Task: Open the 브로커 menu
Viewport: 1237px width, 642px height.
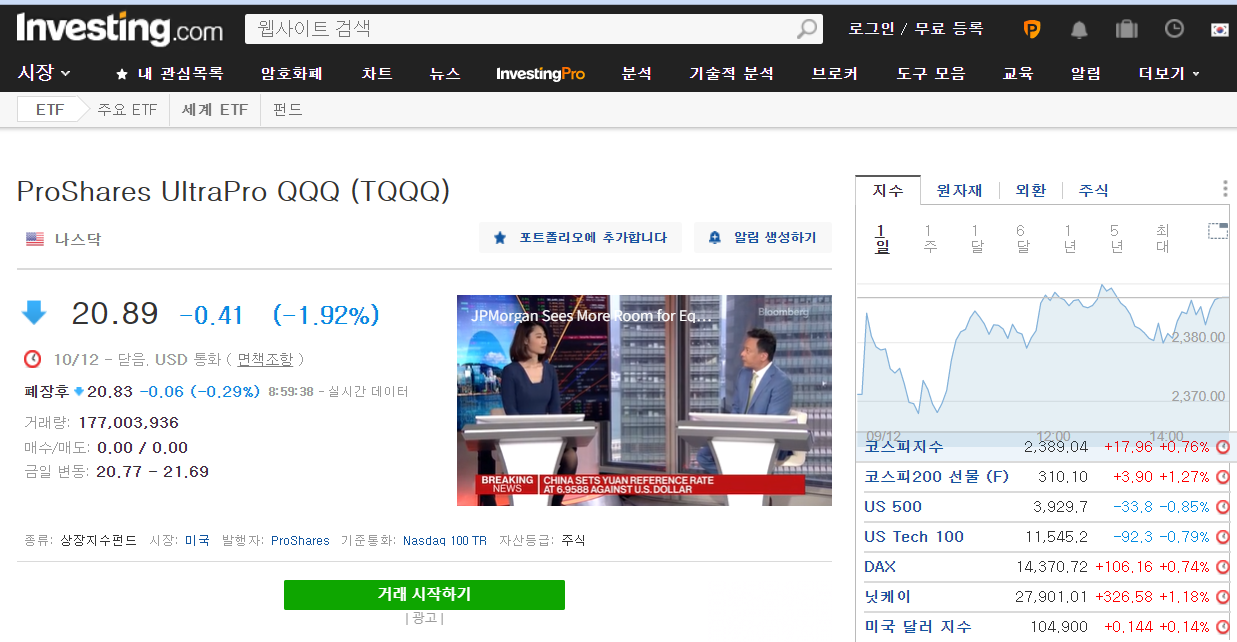Action: (835, 74)
